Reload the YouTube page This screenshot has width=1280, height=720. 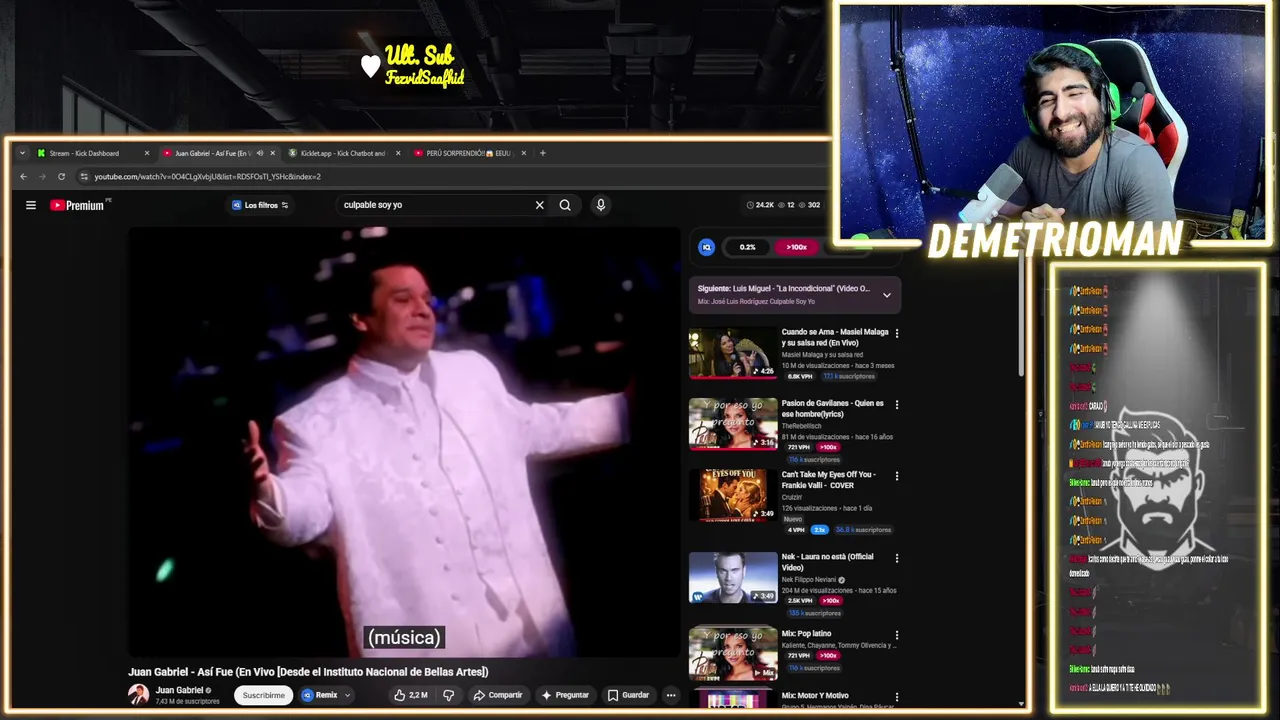tap(61, 177)
